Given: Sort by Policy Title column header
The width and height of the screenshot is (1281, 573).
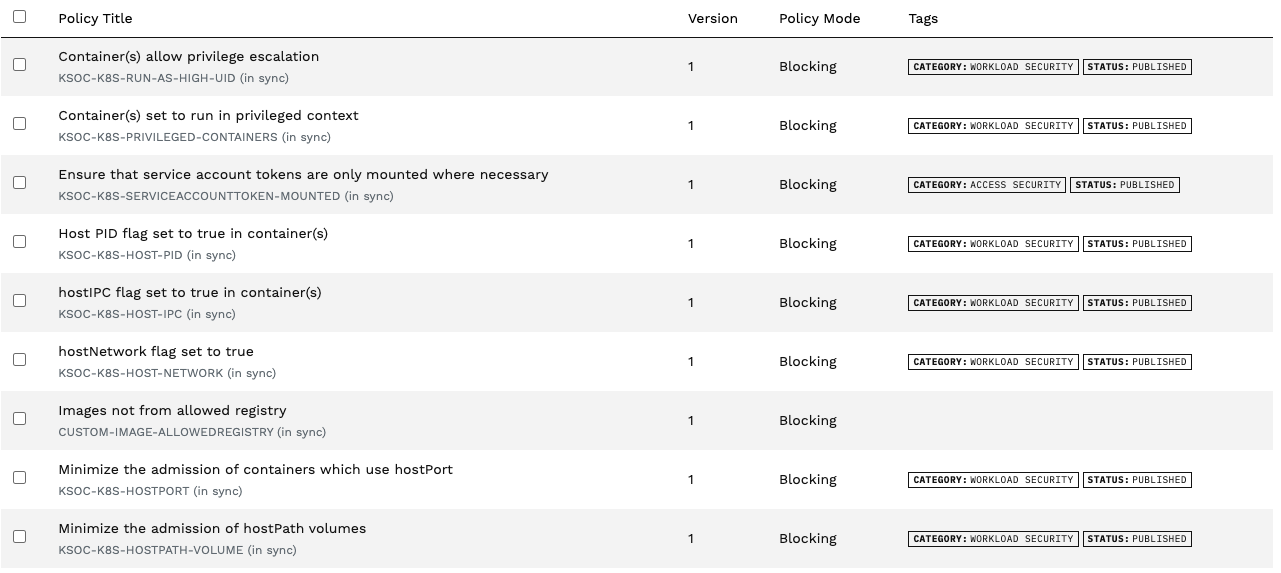Looking at the screenshot, I should click(x=95, y=18).
